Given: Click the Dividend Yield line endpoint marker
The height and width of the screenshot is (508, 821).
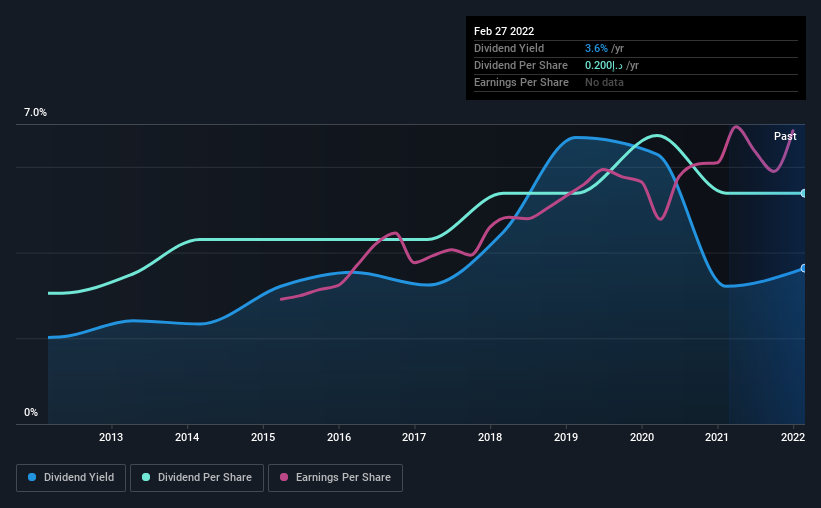Looking at the screenshot, I should (x=804, y=268).
